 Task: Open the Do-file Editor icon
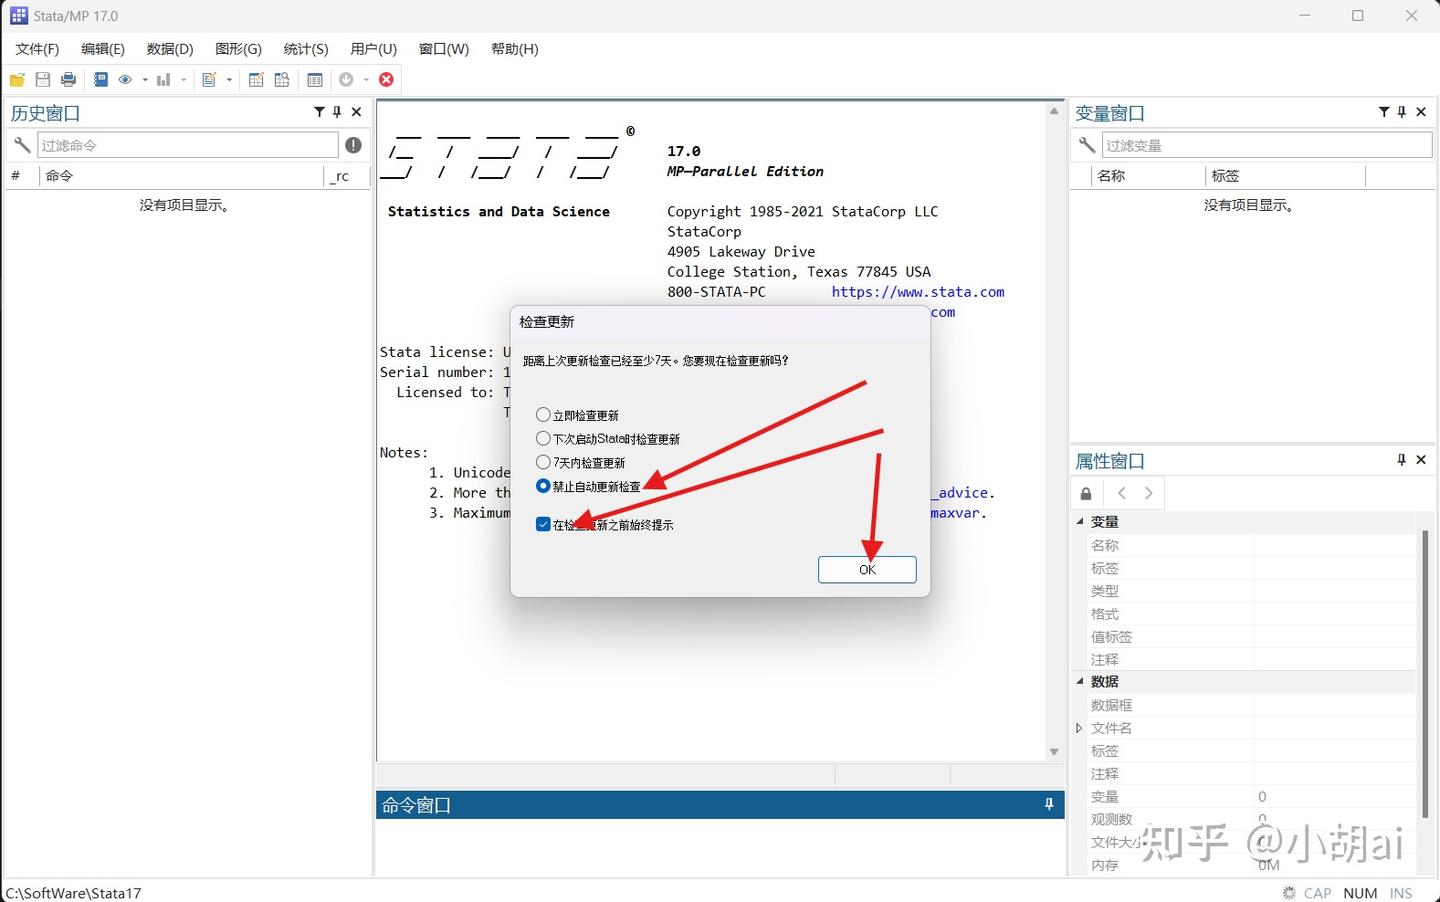click(x=209, y=80)
